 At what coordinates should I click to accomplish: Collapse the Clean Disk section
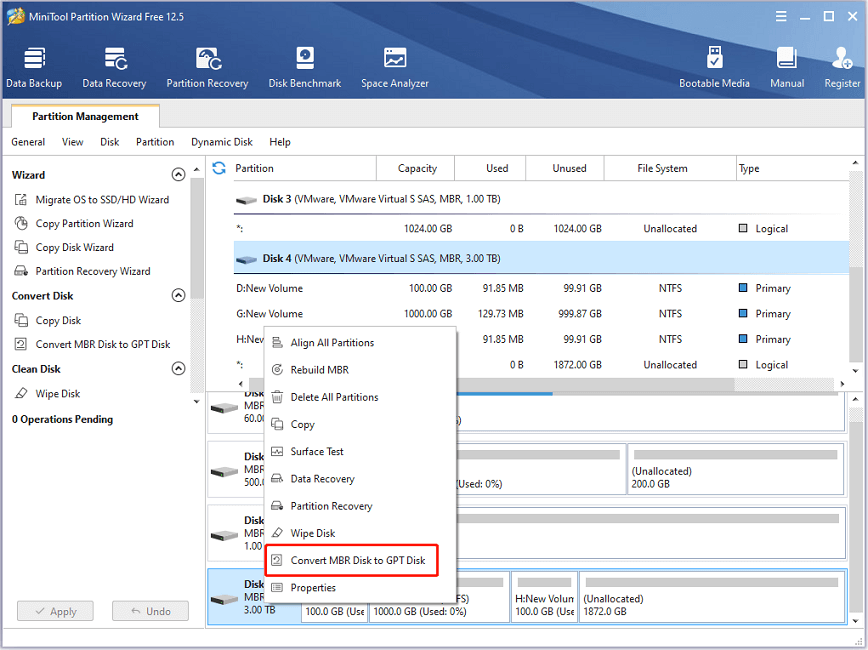pos(178,369)
